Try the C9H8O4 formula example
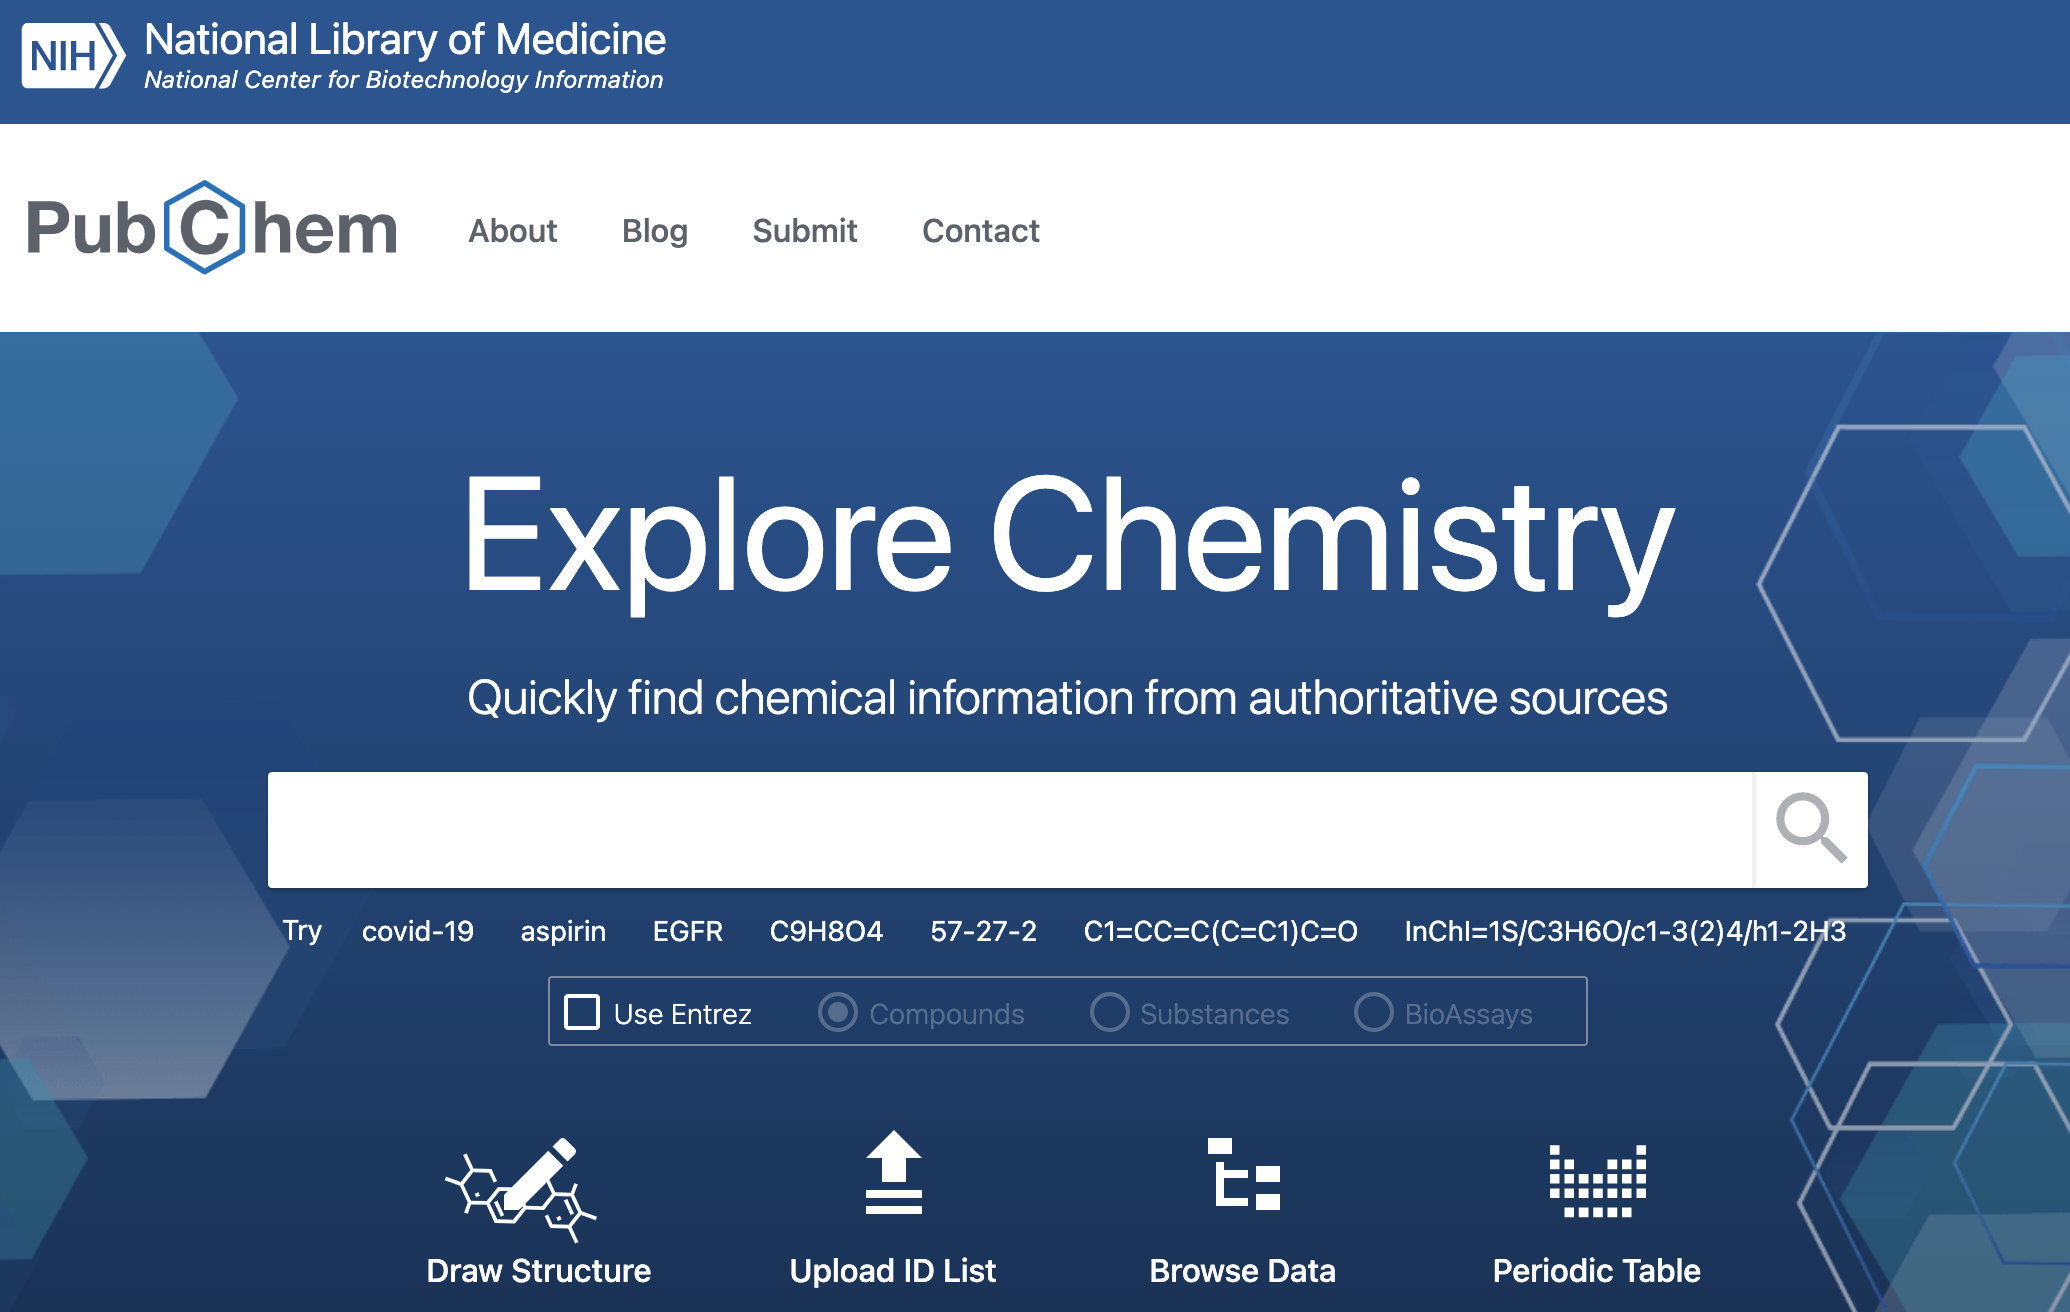The image size is (2070, 1312). pos(826,931)
